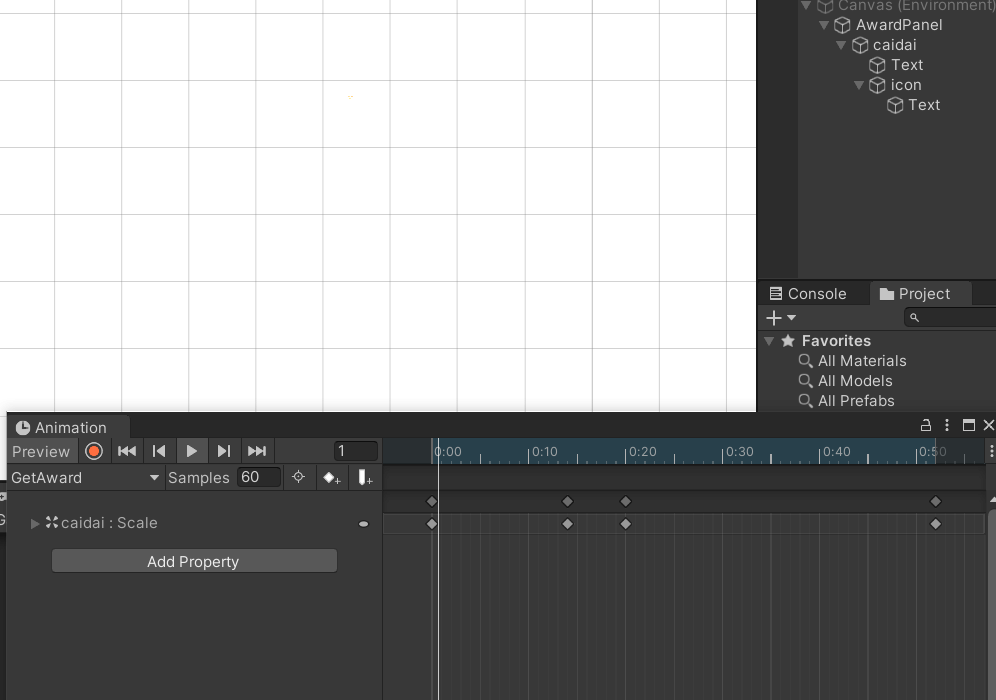
Task: Click the Project search field
Action: [x=950, y=318]
